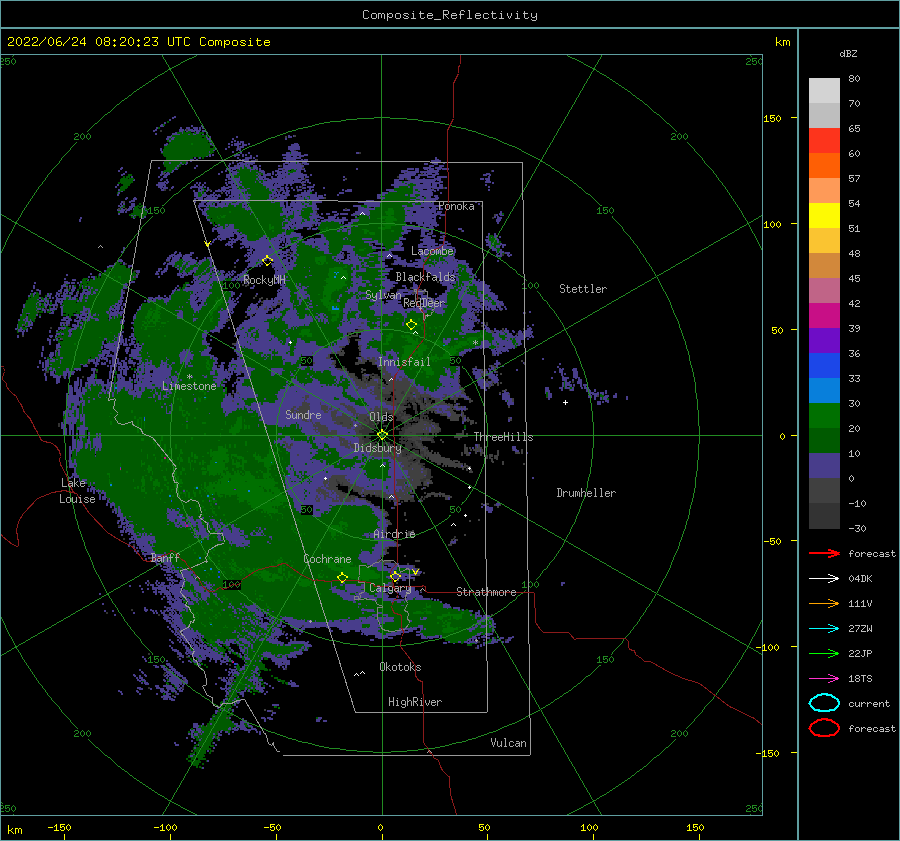Click the Lacombe label
This screenshot has width=900, height=841.
pyautogui.click(x=432, y=251)
